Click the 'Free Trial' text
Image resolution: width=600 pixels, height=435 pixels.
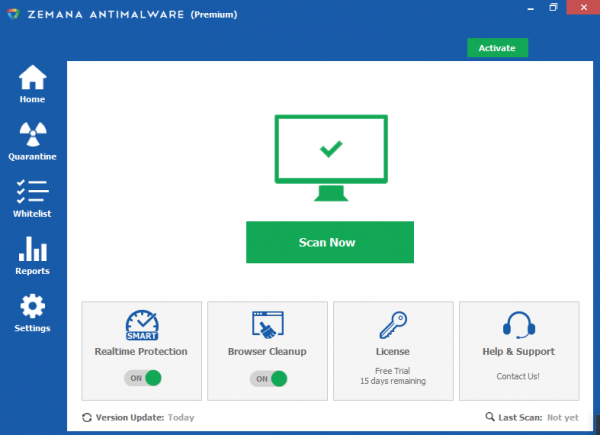393,371
